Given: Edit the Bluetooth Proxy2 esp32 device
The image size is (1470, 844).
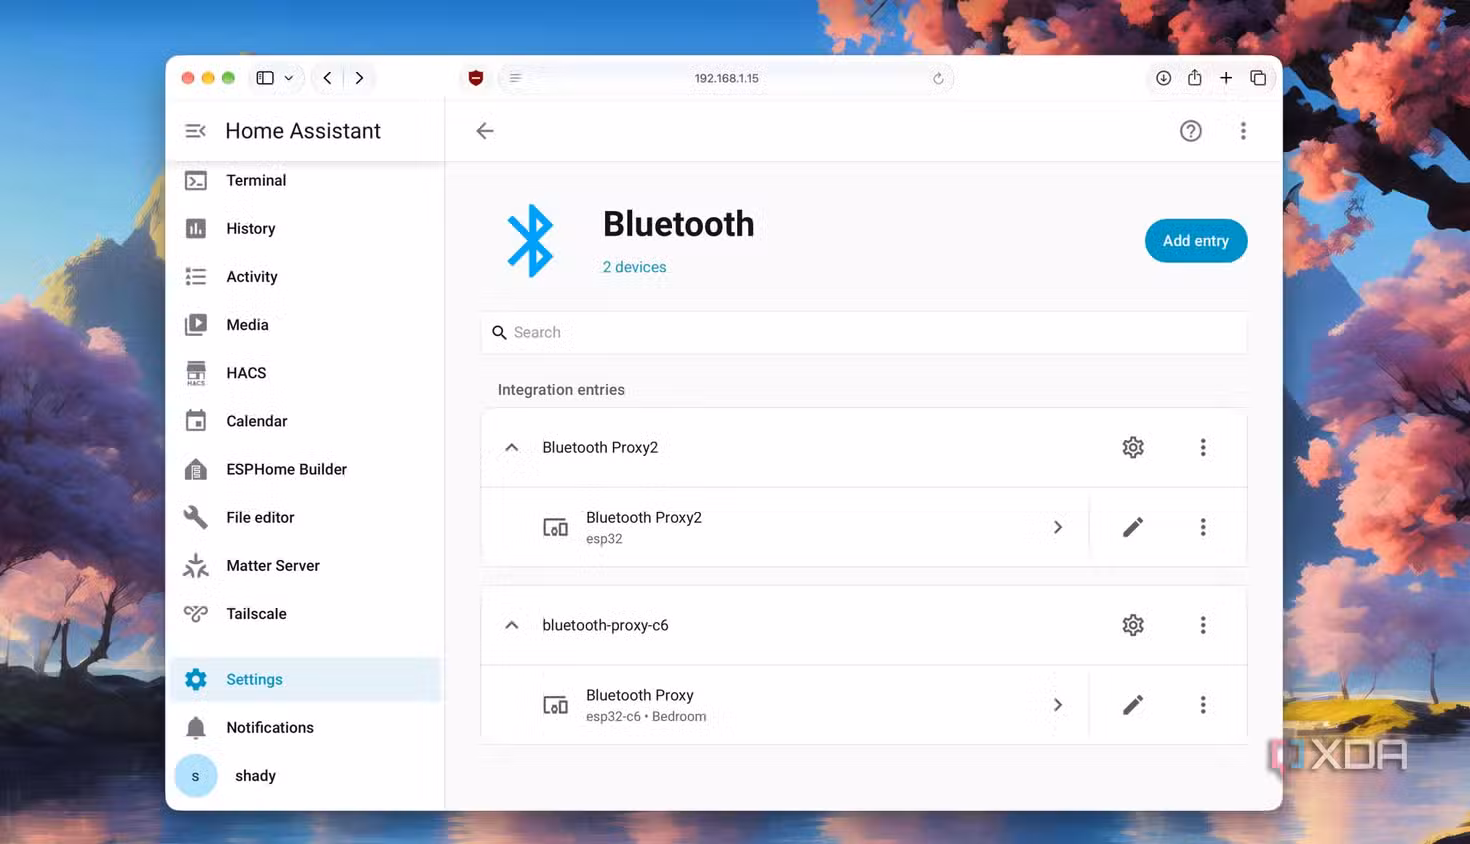Looking at the screenshot, I should point(1133,527).
